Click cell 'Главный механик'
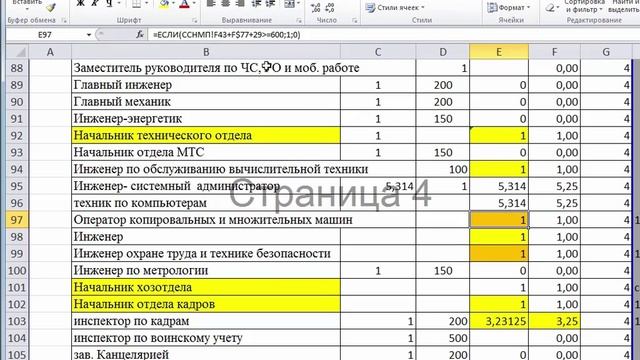Viewport: 640px width, 360px height. tap(206, 102)
